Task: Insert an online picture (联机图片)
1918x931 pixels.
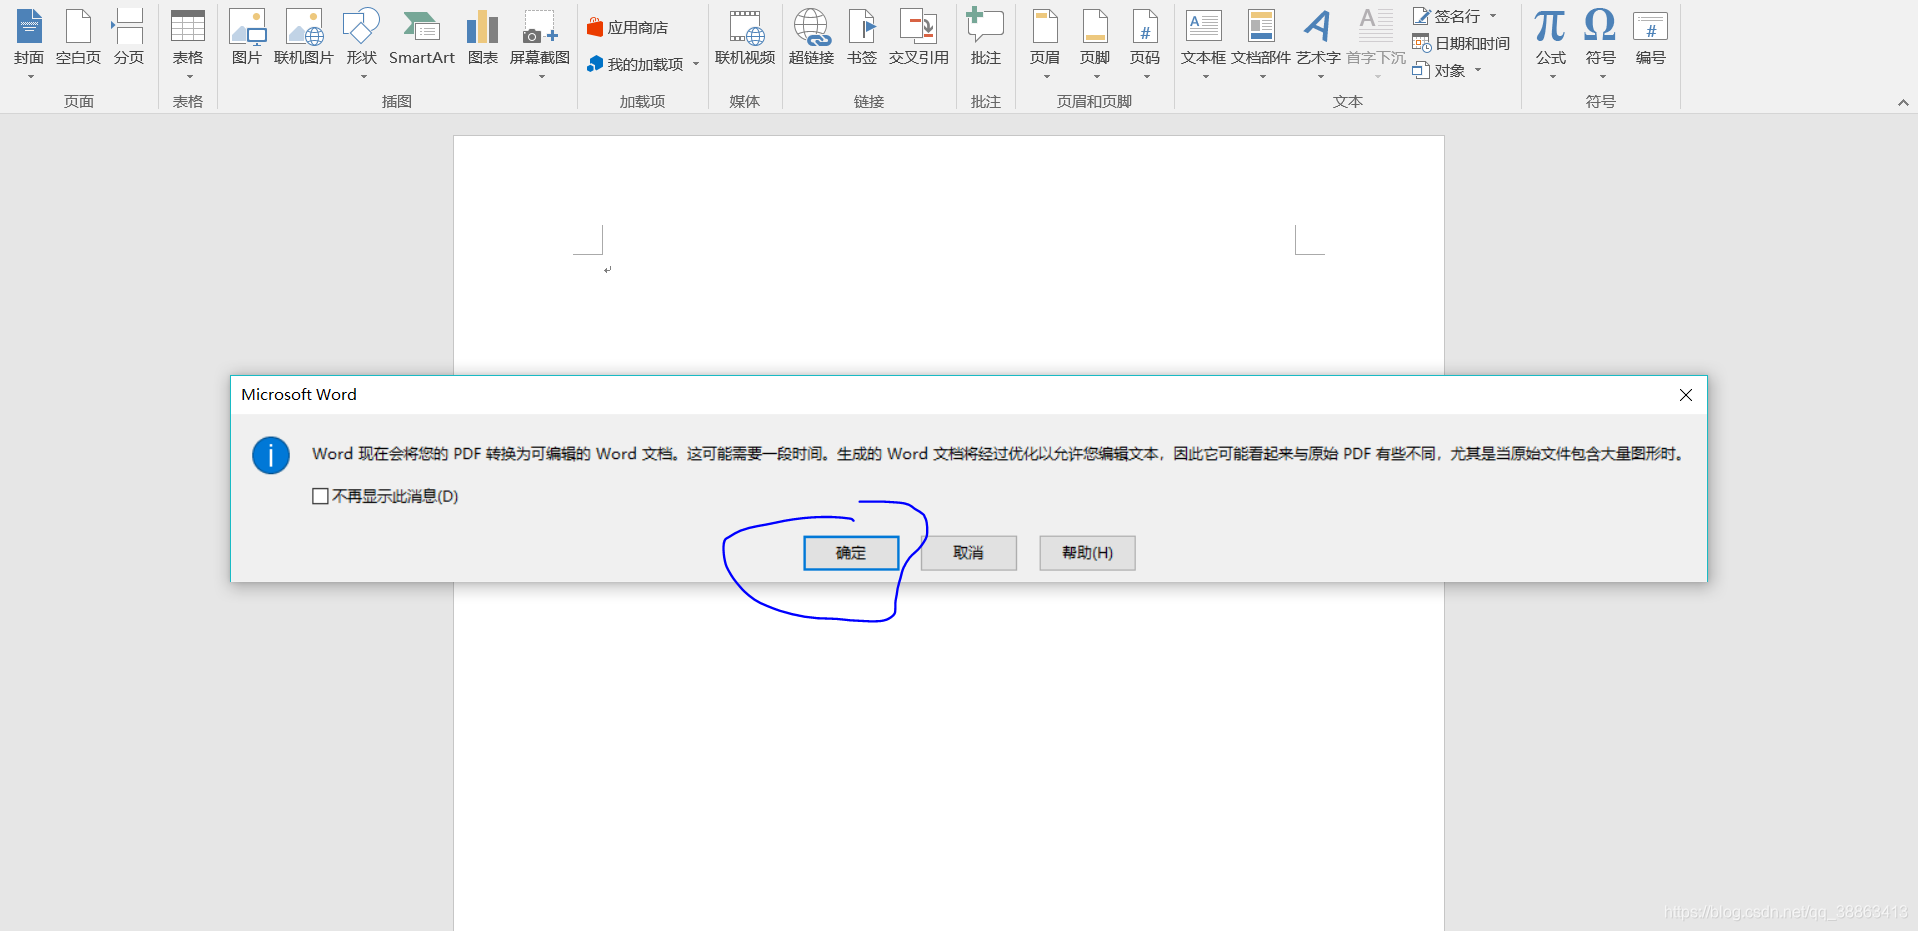Action: [304, 40]
